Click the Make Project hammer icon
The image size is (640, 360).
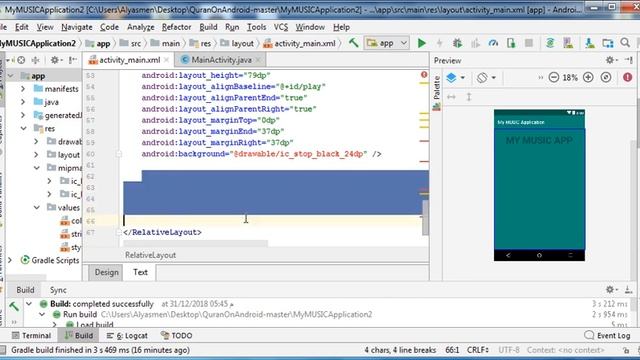(353, 42)
